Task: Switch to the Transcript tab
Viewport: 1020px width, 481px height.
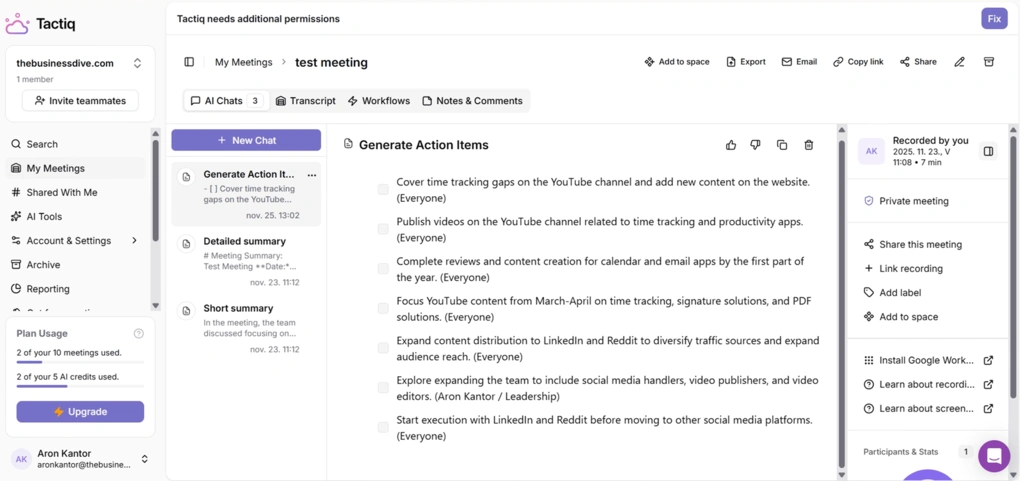Action: (306, 101)
